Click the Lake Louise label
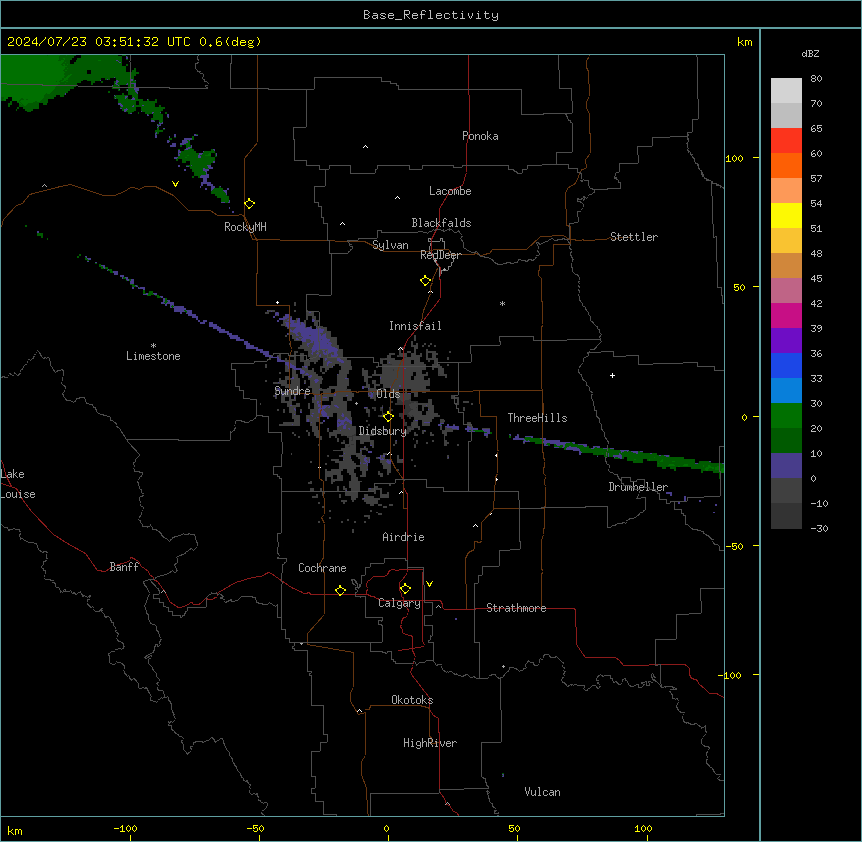 (x=18, y=484)
